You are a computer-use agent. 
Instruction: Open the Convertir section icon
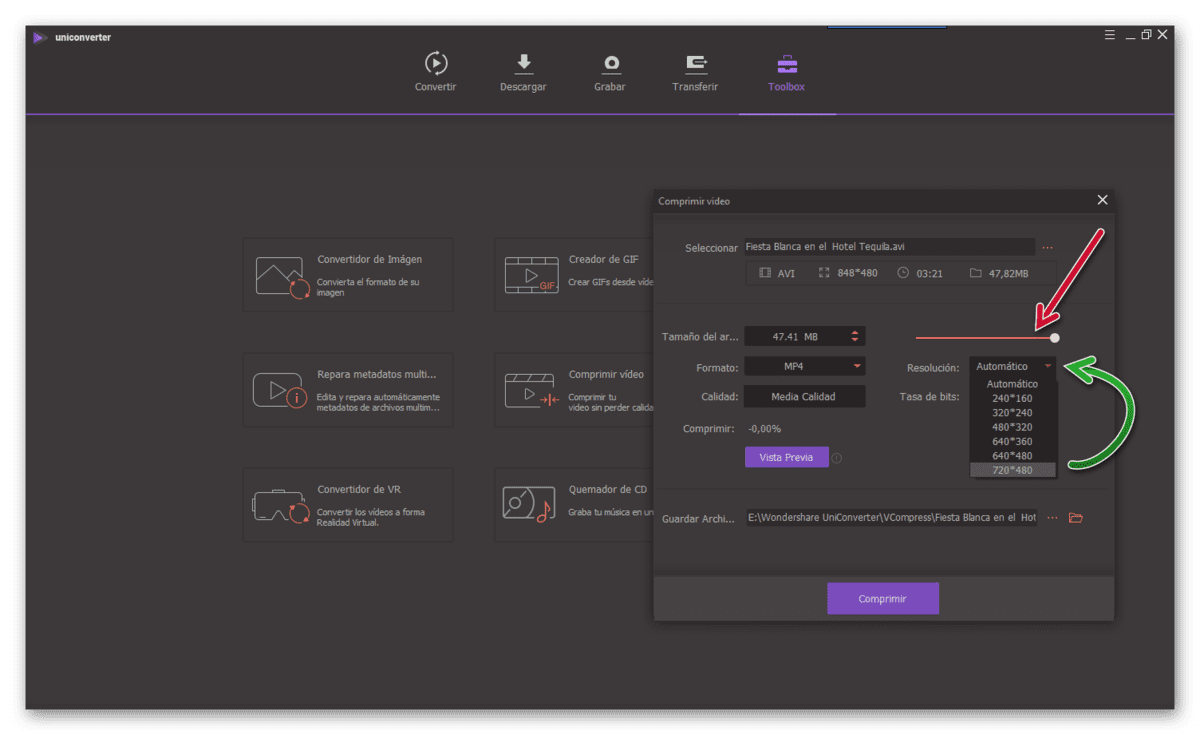(x=436, y=64)
